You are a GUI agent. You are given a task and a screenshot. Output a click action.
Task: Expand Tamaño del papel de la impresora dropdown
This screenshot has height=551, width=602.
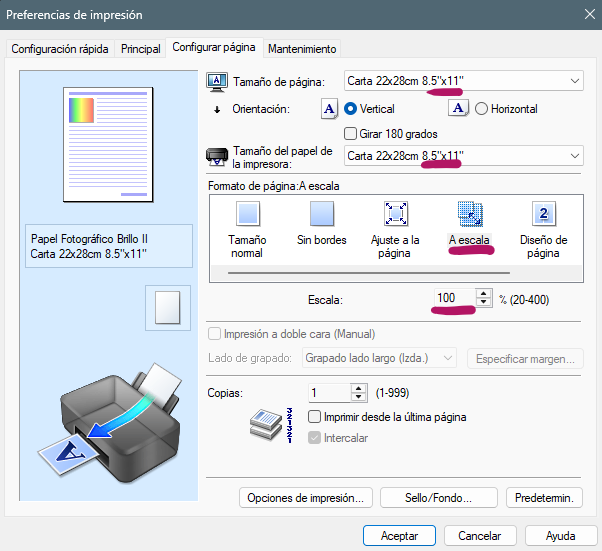464,155
